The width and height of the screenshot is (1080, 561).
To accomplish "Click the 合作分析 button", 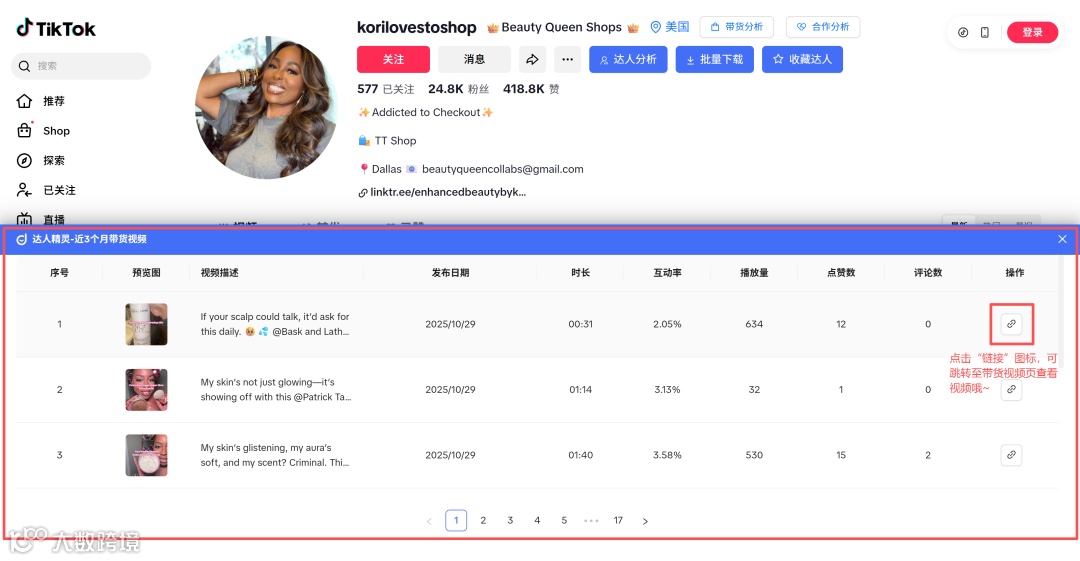I will point(823,27).
